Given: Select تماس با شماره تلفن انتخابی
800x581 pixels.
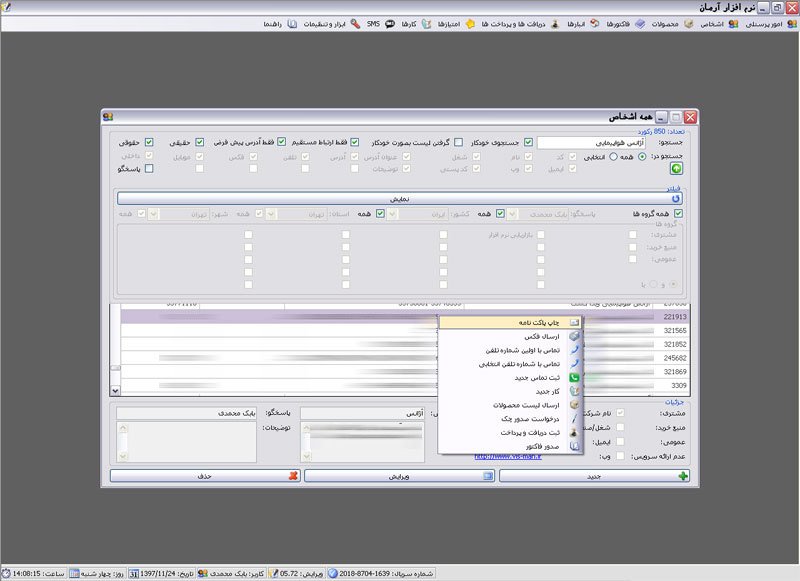Looking at the screenshot, I should pos(510,364).
